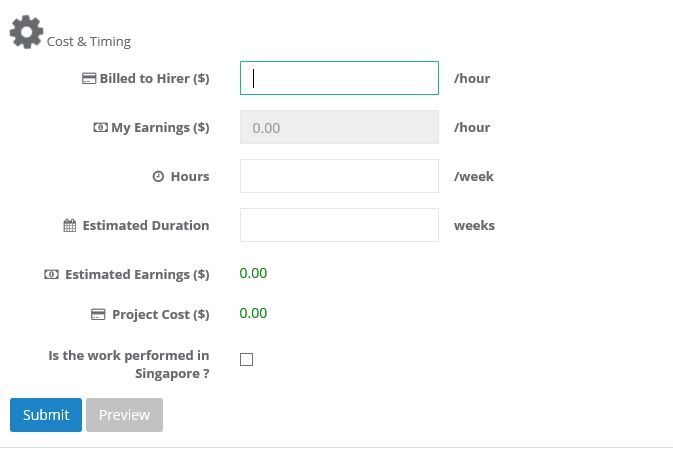Click the Cost & Timing gear icon
Screen dimensions: 673x449
point(27,32)
